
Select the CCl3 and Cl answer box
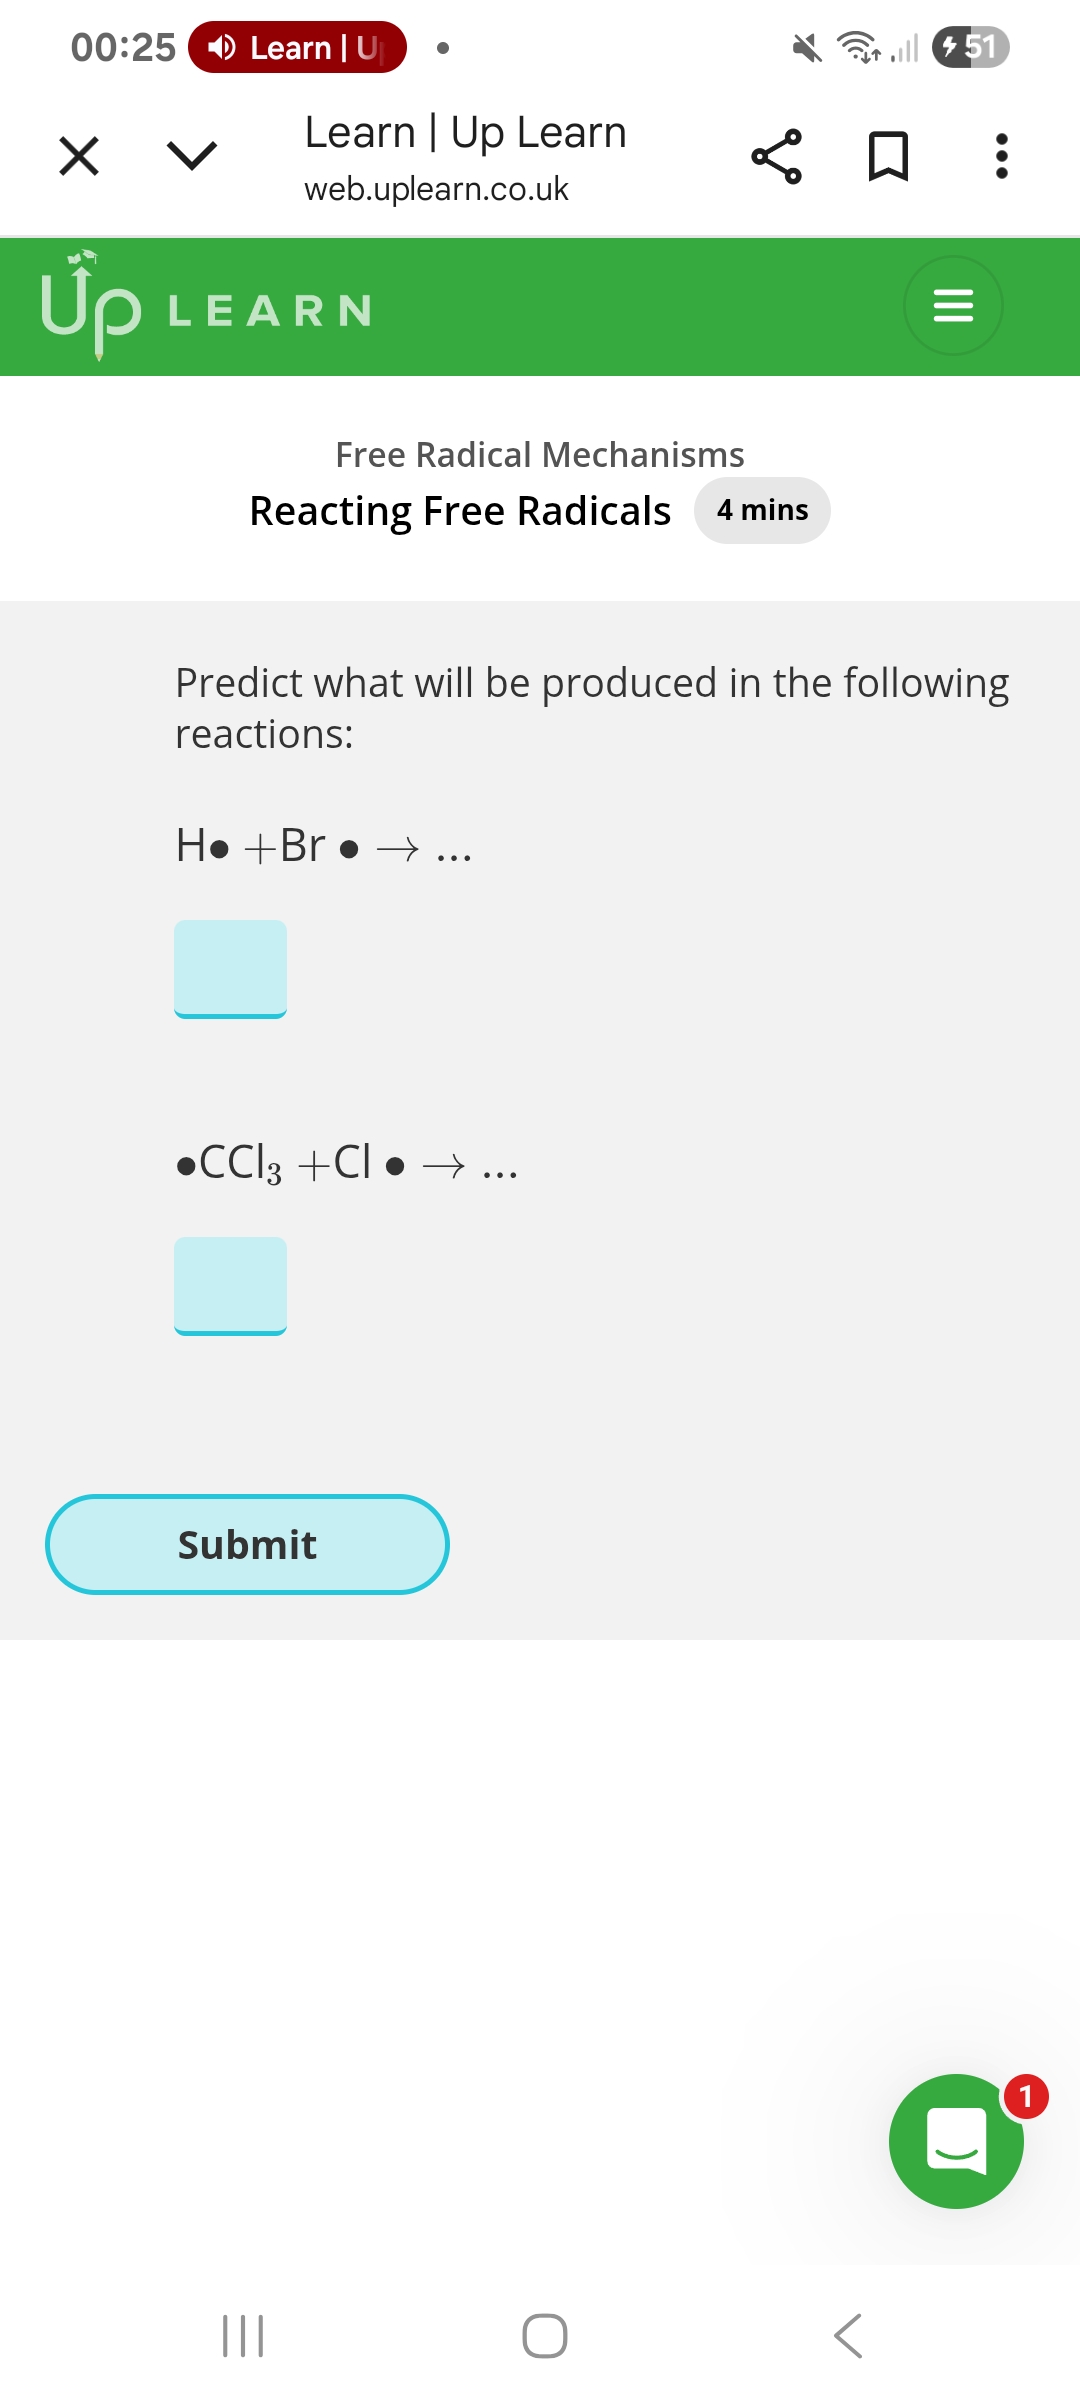(x=231, y=1286)
